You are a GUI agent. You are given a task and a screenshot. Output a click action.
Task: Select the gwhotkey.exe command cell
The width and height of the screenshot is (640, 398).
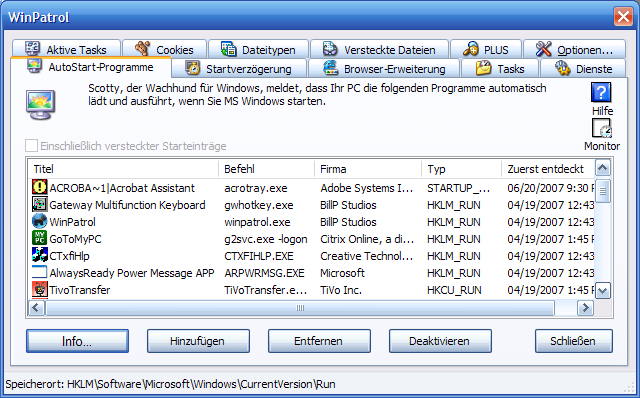coord(258,205)
